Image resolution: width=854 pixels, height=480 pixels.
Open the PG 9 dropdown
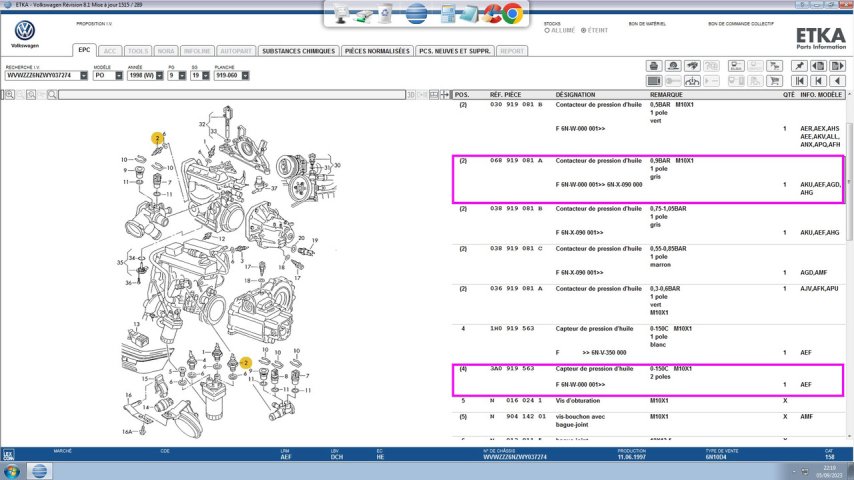click(x=182, y=76)
